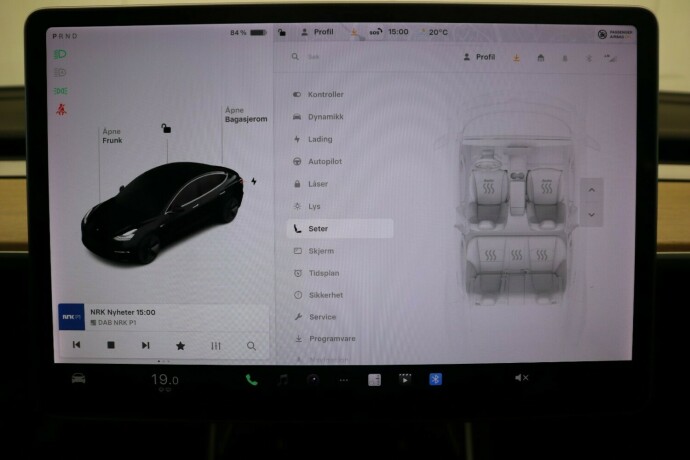
Task: Tap the unlock padlock above the car
Action: [166, 128]
